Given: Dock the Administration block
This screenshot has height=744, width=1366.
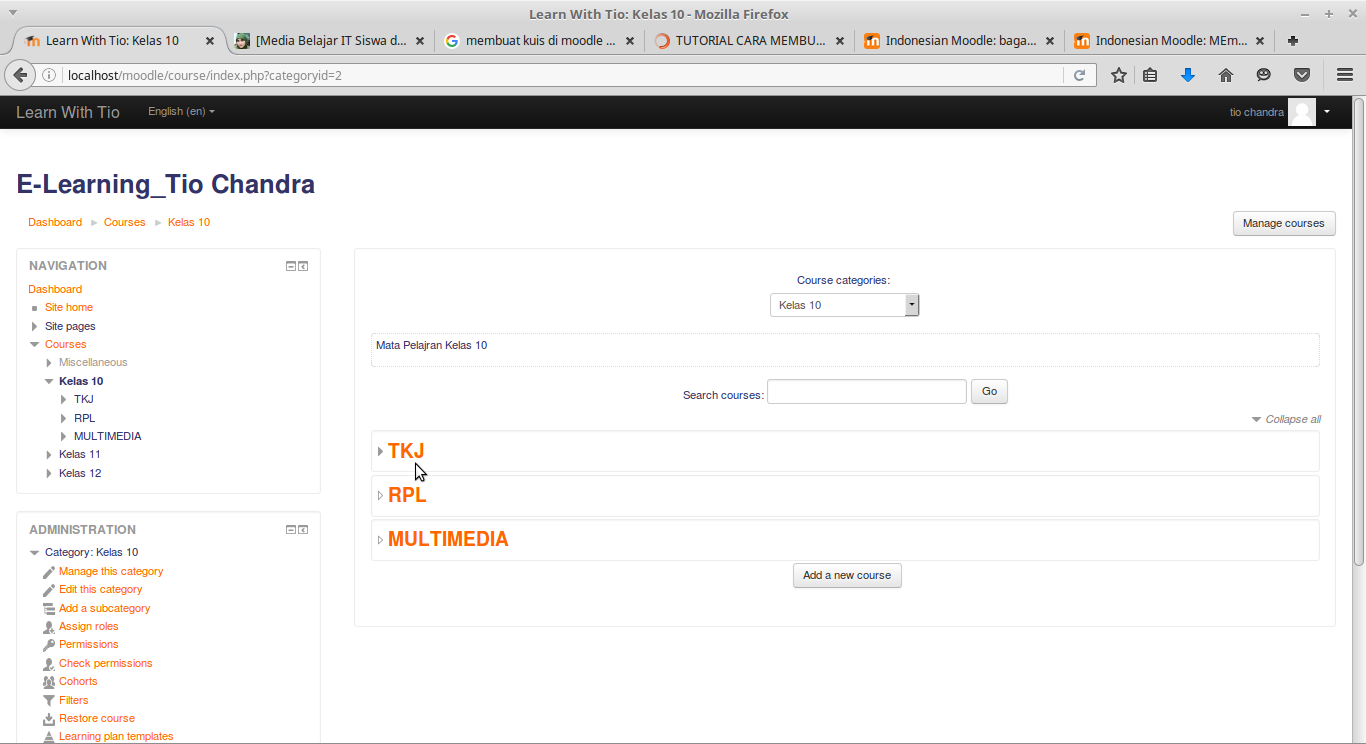Looking at the screenshot, I should [x=303, y=529].
